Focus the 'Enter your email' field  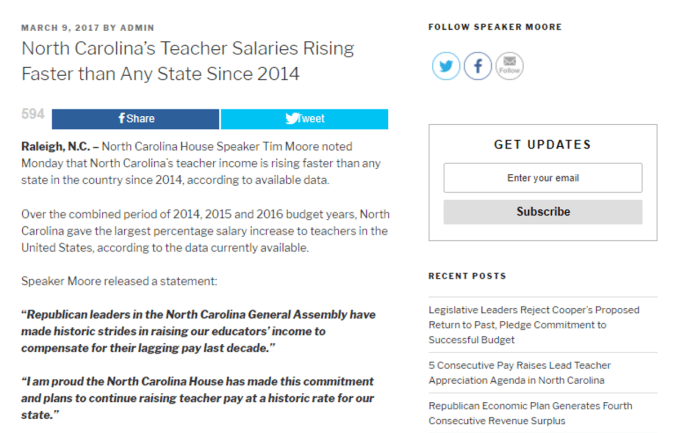click(542, 178)
